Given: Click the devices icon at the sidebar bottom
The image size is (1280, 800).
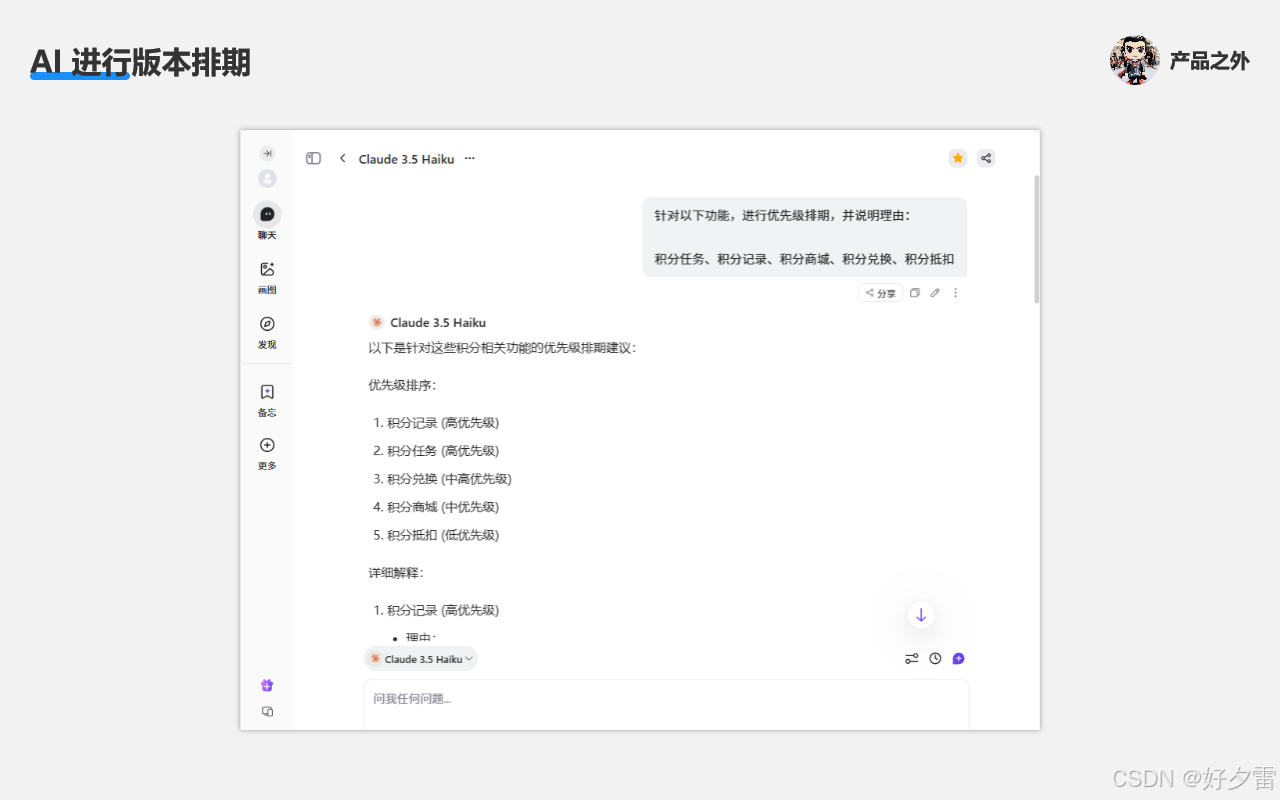Looking at the screenshot, I should 267,712.
